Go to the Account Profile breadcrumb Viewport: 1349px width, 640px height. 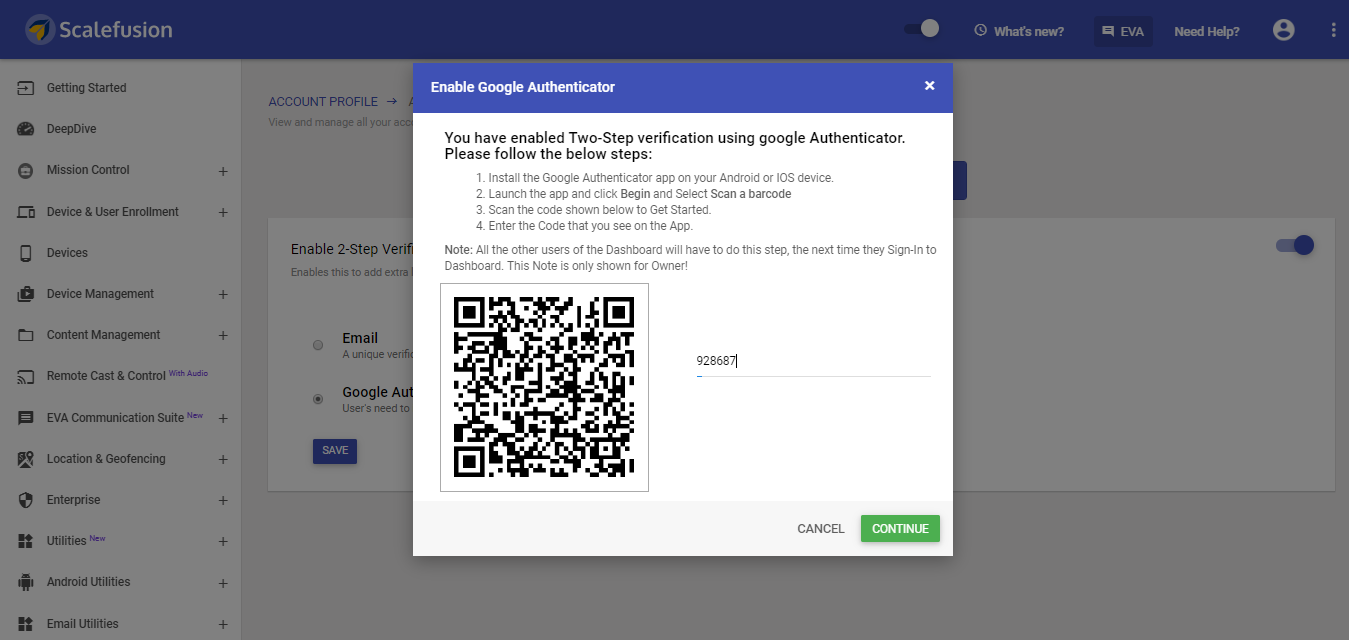click(323, 102)
